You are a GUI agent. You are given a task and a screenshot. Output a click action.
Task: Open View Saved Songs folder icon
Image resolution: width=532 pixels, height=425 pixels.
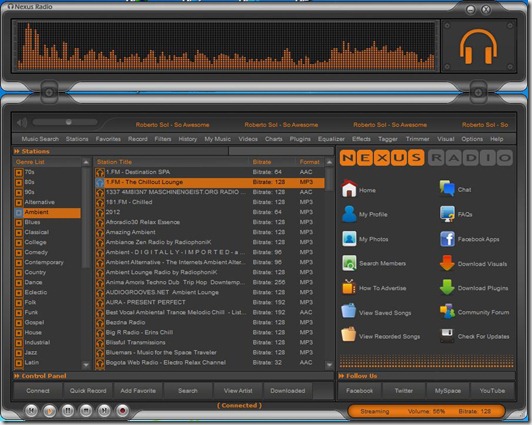(349, 311)
